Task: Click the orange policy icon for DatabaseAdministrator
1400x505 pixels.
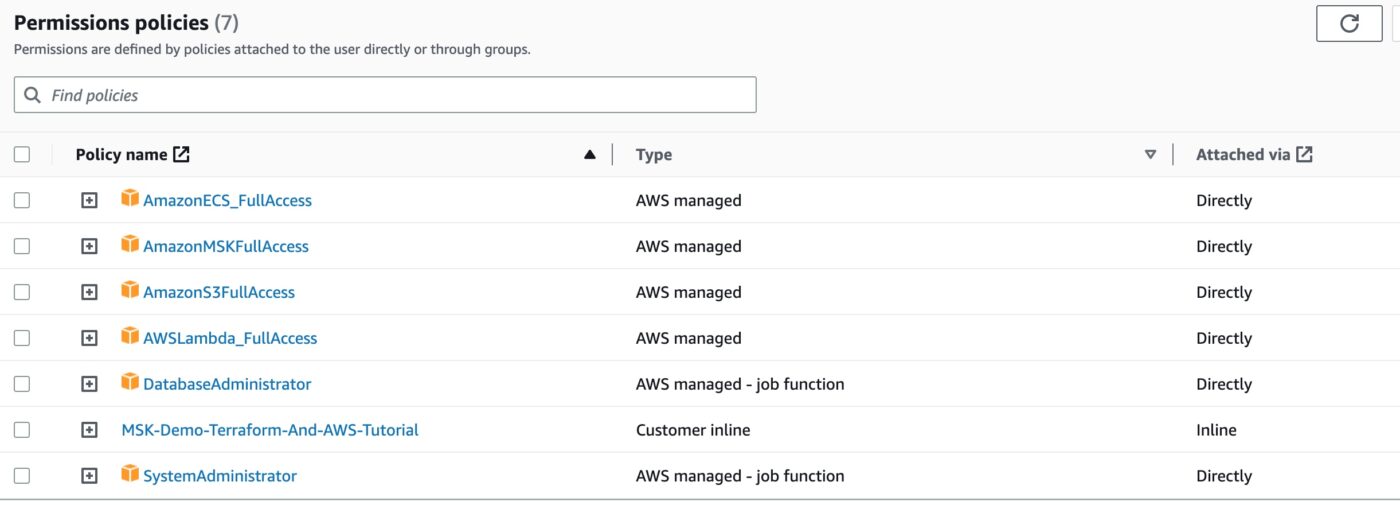Action: (x=130, y=382)
